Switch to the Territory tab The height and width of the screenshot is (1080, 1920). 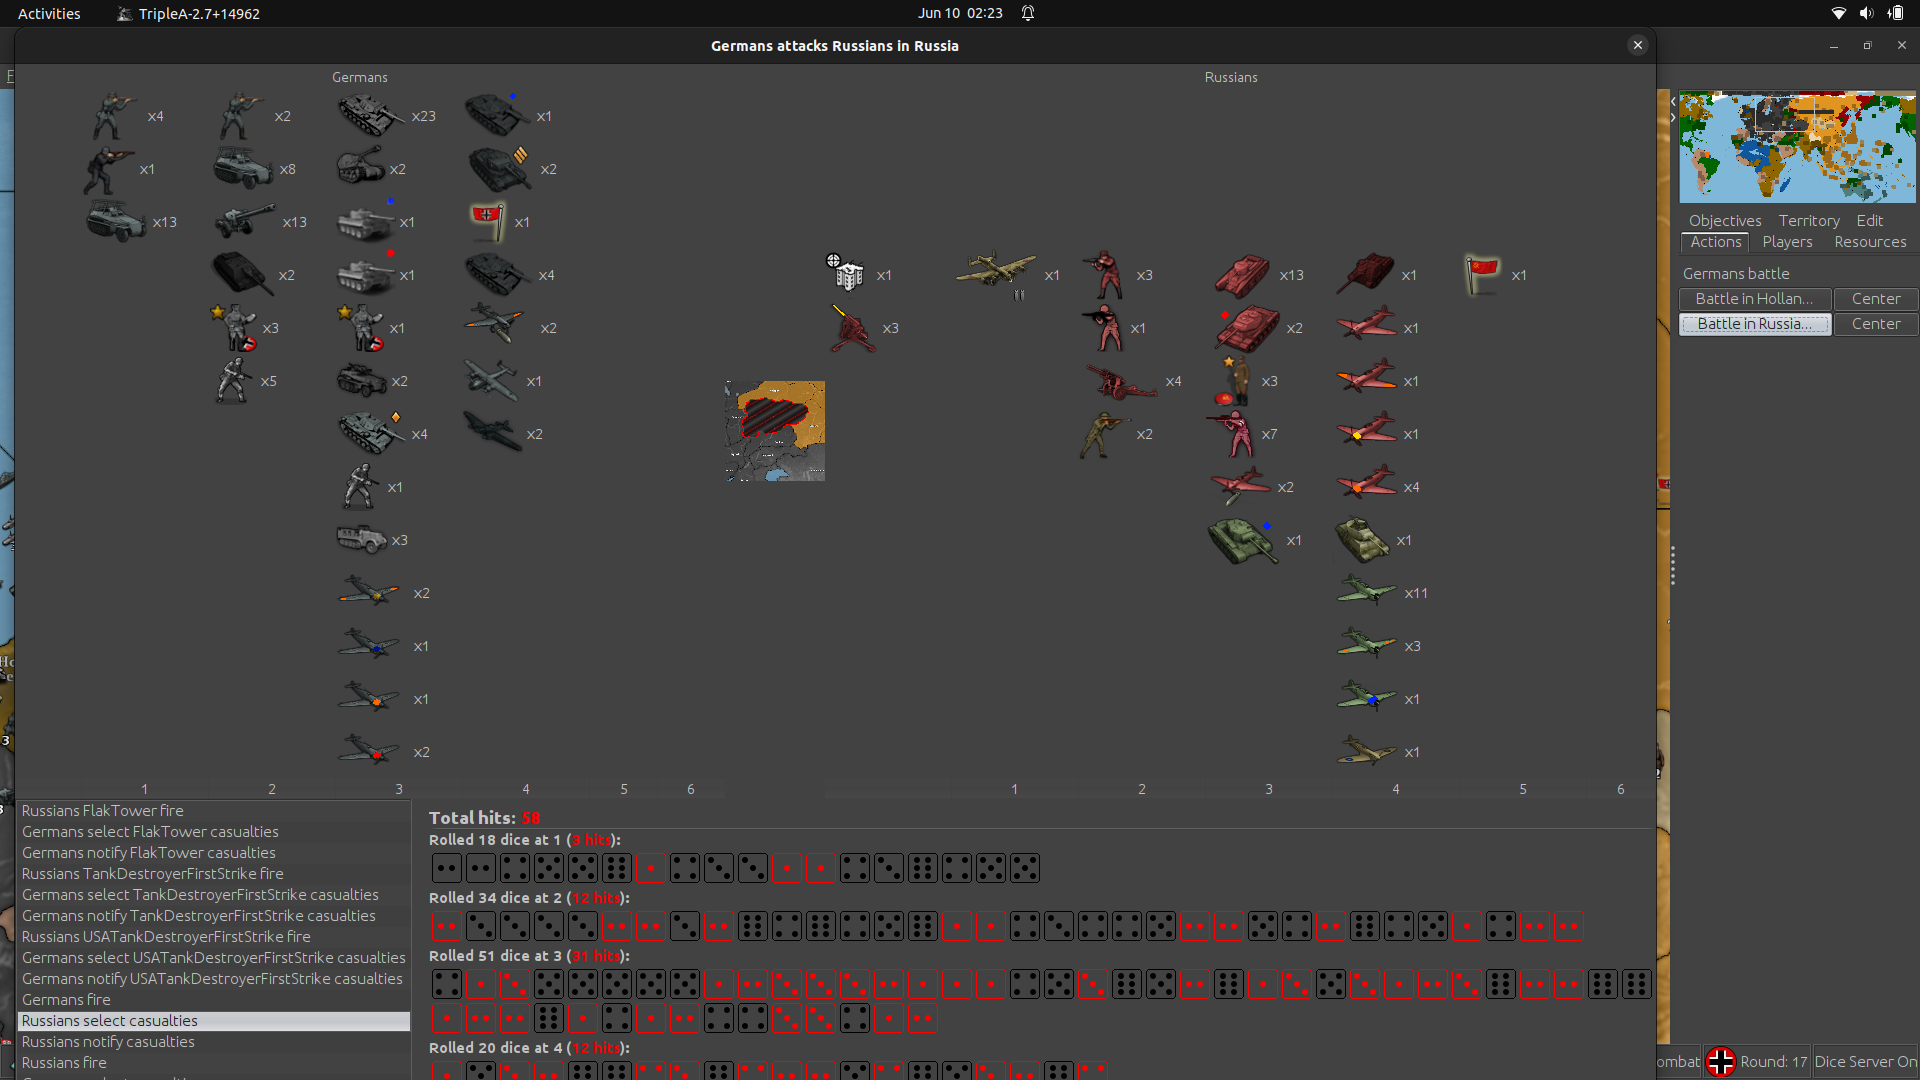[1809, 221]
